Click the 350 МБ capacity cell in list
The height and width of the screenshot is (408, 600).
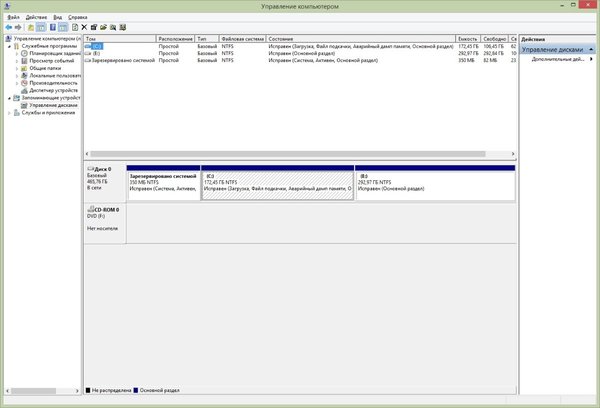click(466, 60)
